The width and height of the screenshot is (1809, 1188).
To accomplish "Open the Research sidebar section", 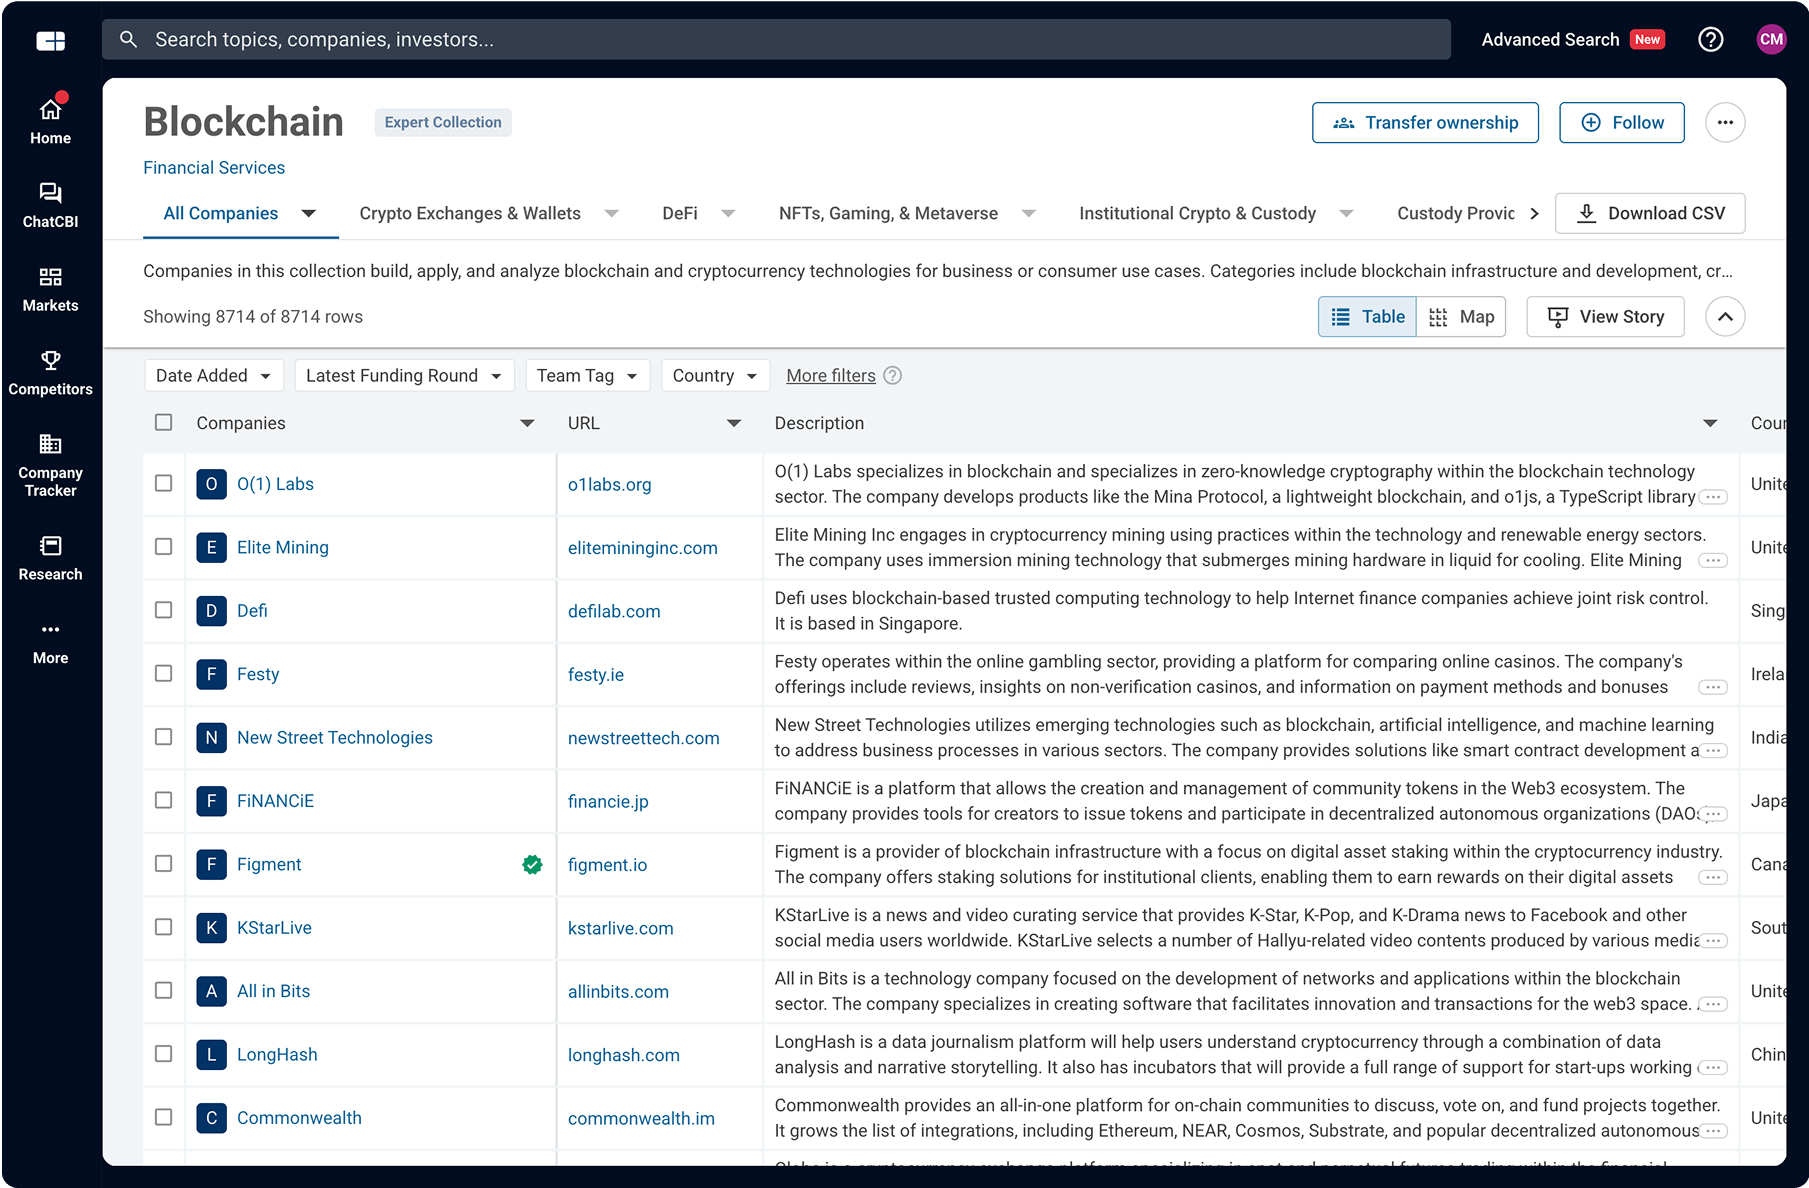I will click(x=50, y=557).
